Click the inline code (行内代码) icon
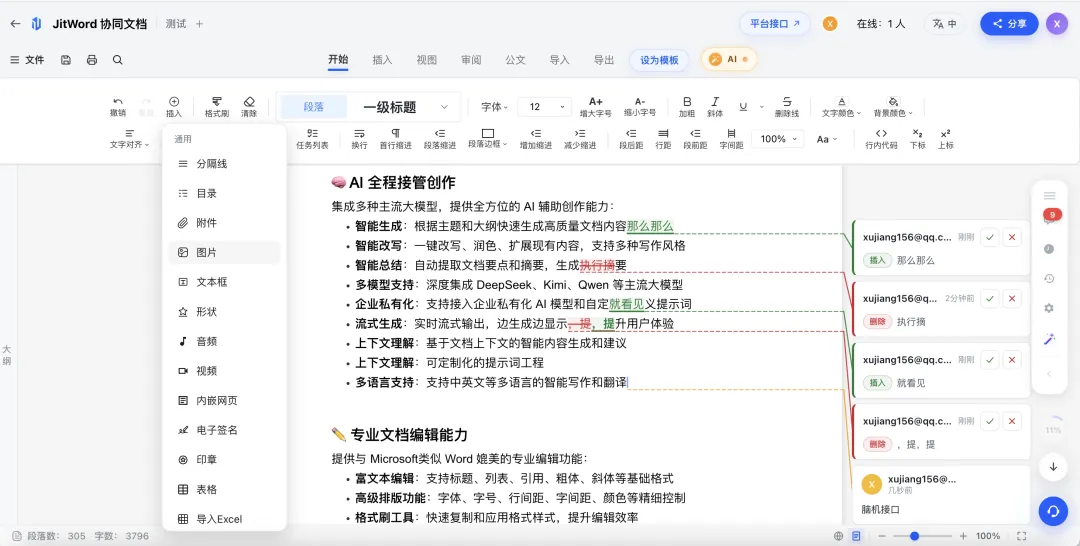The height and width of the screenshot is (546, 1080). 881,134
